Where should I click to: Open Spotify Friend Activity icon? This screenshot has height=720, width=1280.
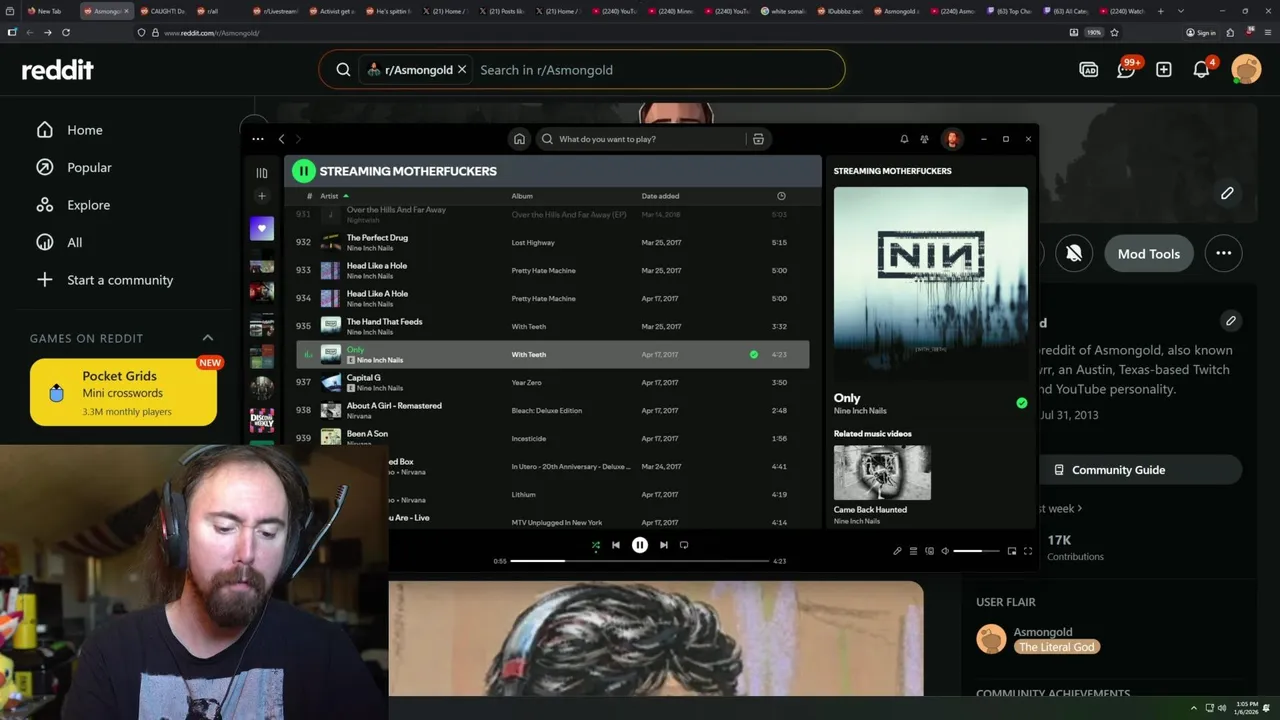click(x=924, y=139)
